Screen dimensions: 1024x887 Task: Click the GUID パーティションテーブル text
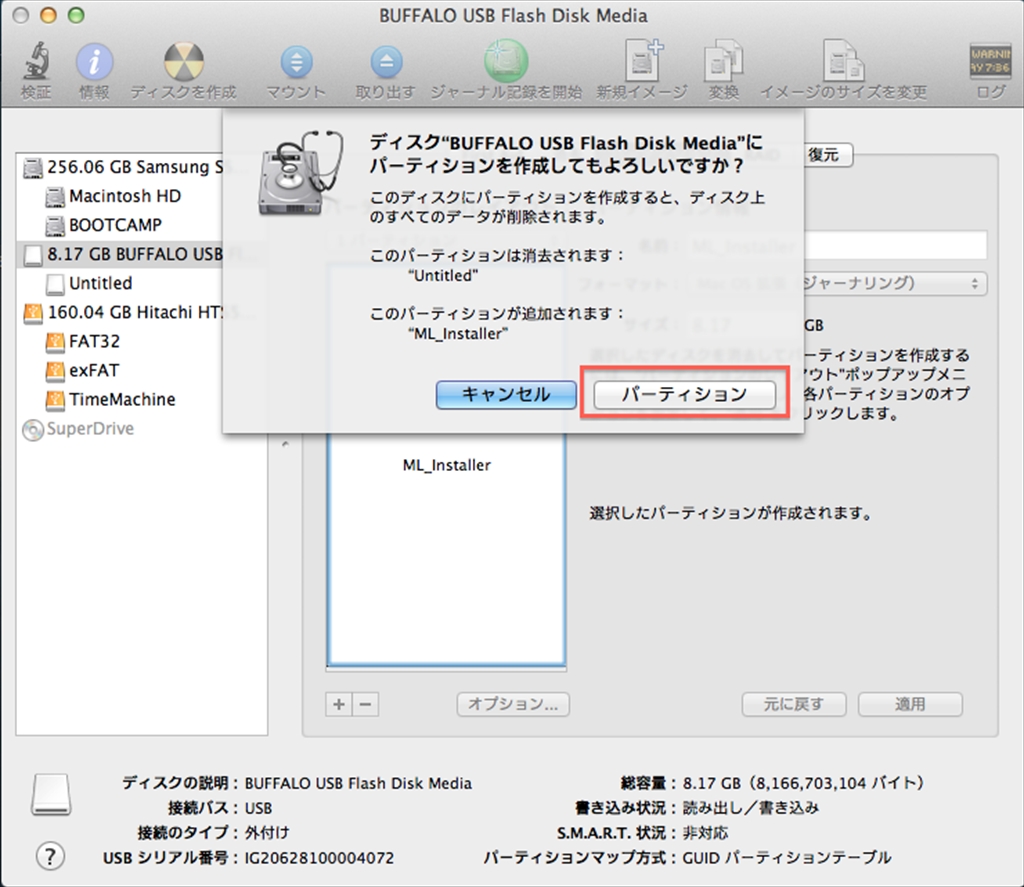pos(787,858)
